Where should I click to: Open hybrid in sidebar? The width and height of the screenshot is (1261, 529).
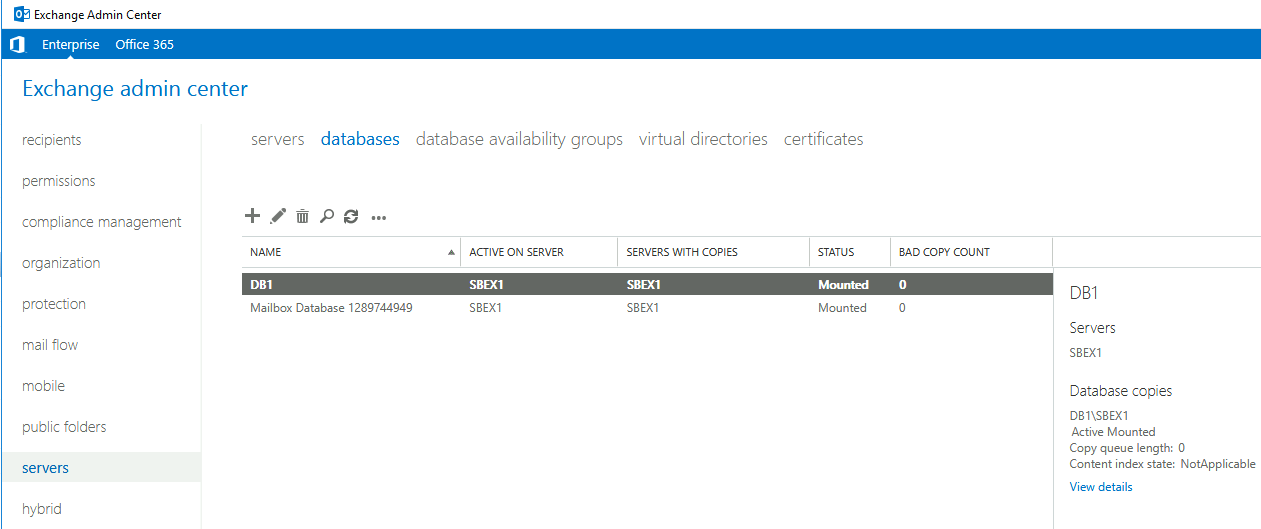[x=42, y=509]
